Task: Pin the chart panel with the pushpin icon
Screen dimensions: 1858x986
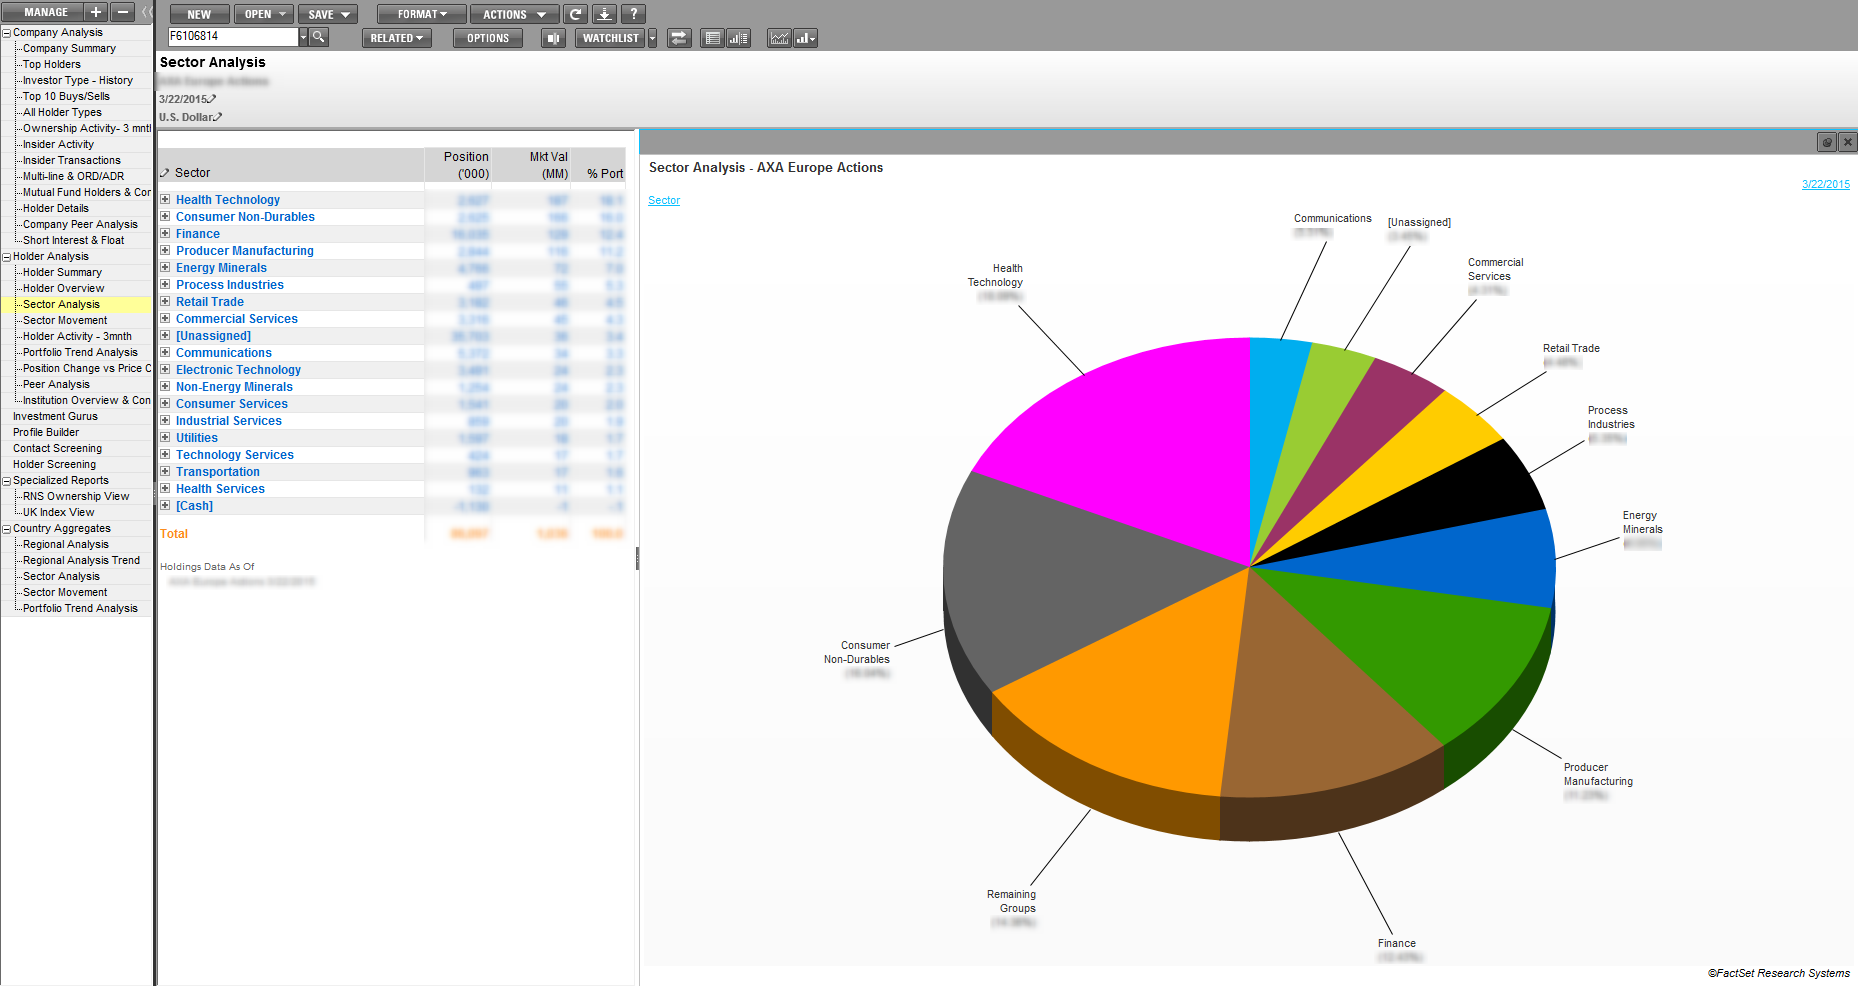Action: click(1827, 142)
